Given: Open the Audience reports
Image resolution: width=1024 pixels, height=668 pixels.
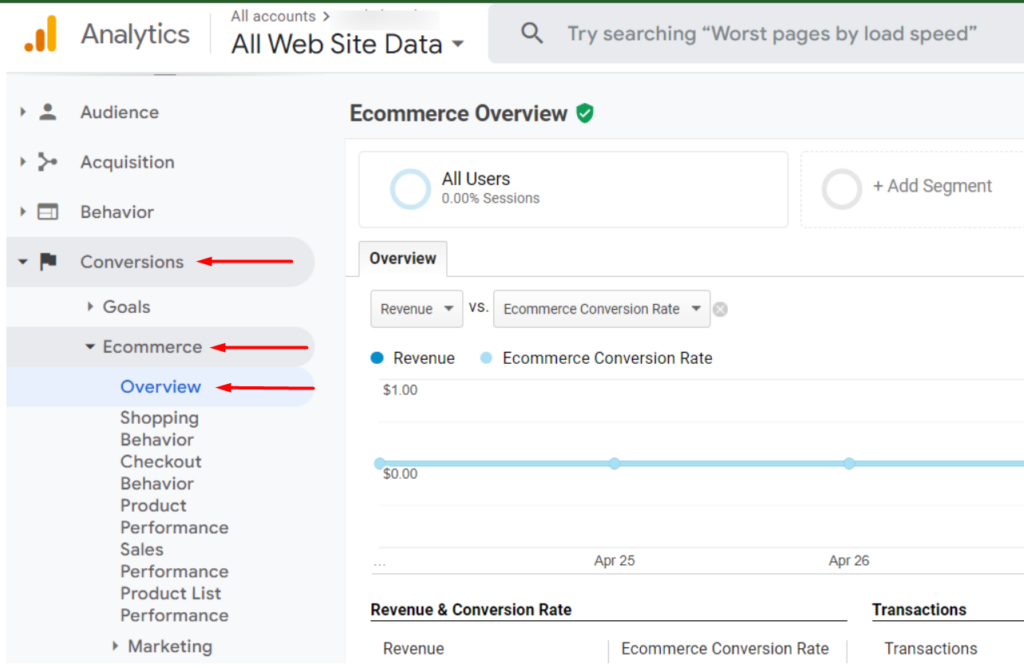Looking at the screenshot, I should [120, 112].
